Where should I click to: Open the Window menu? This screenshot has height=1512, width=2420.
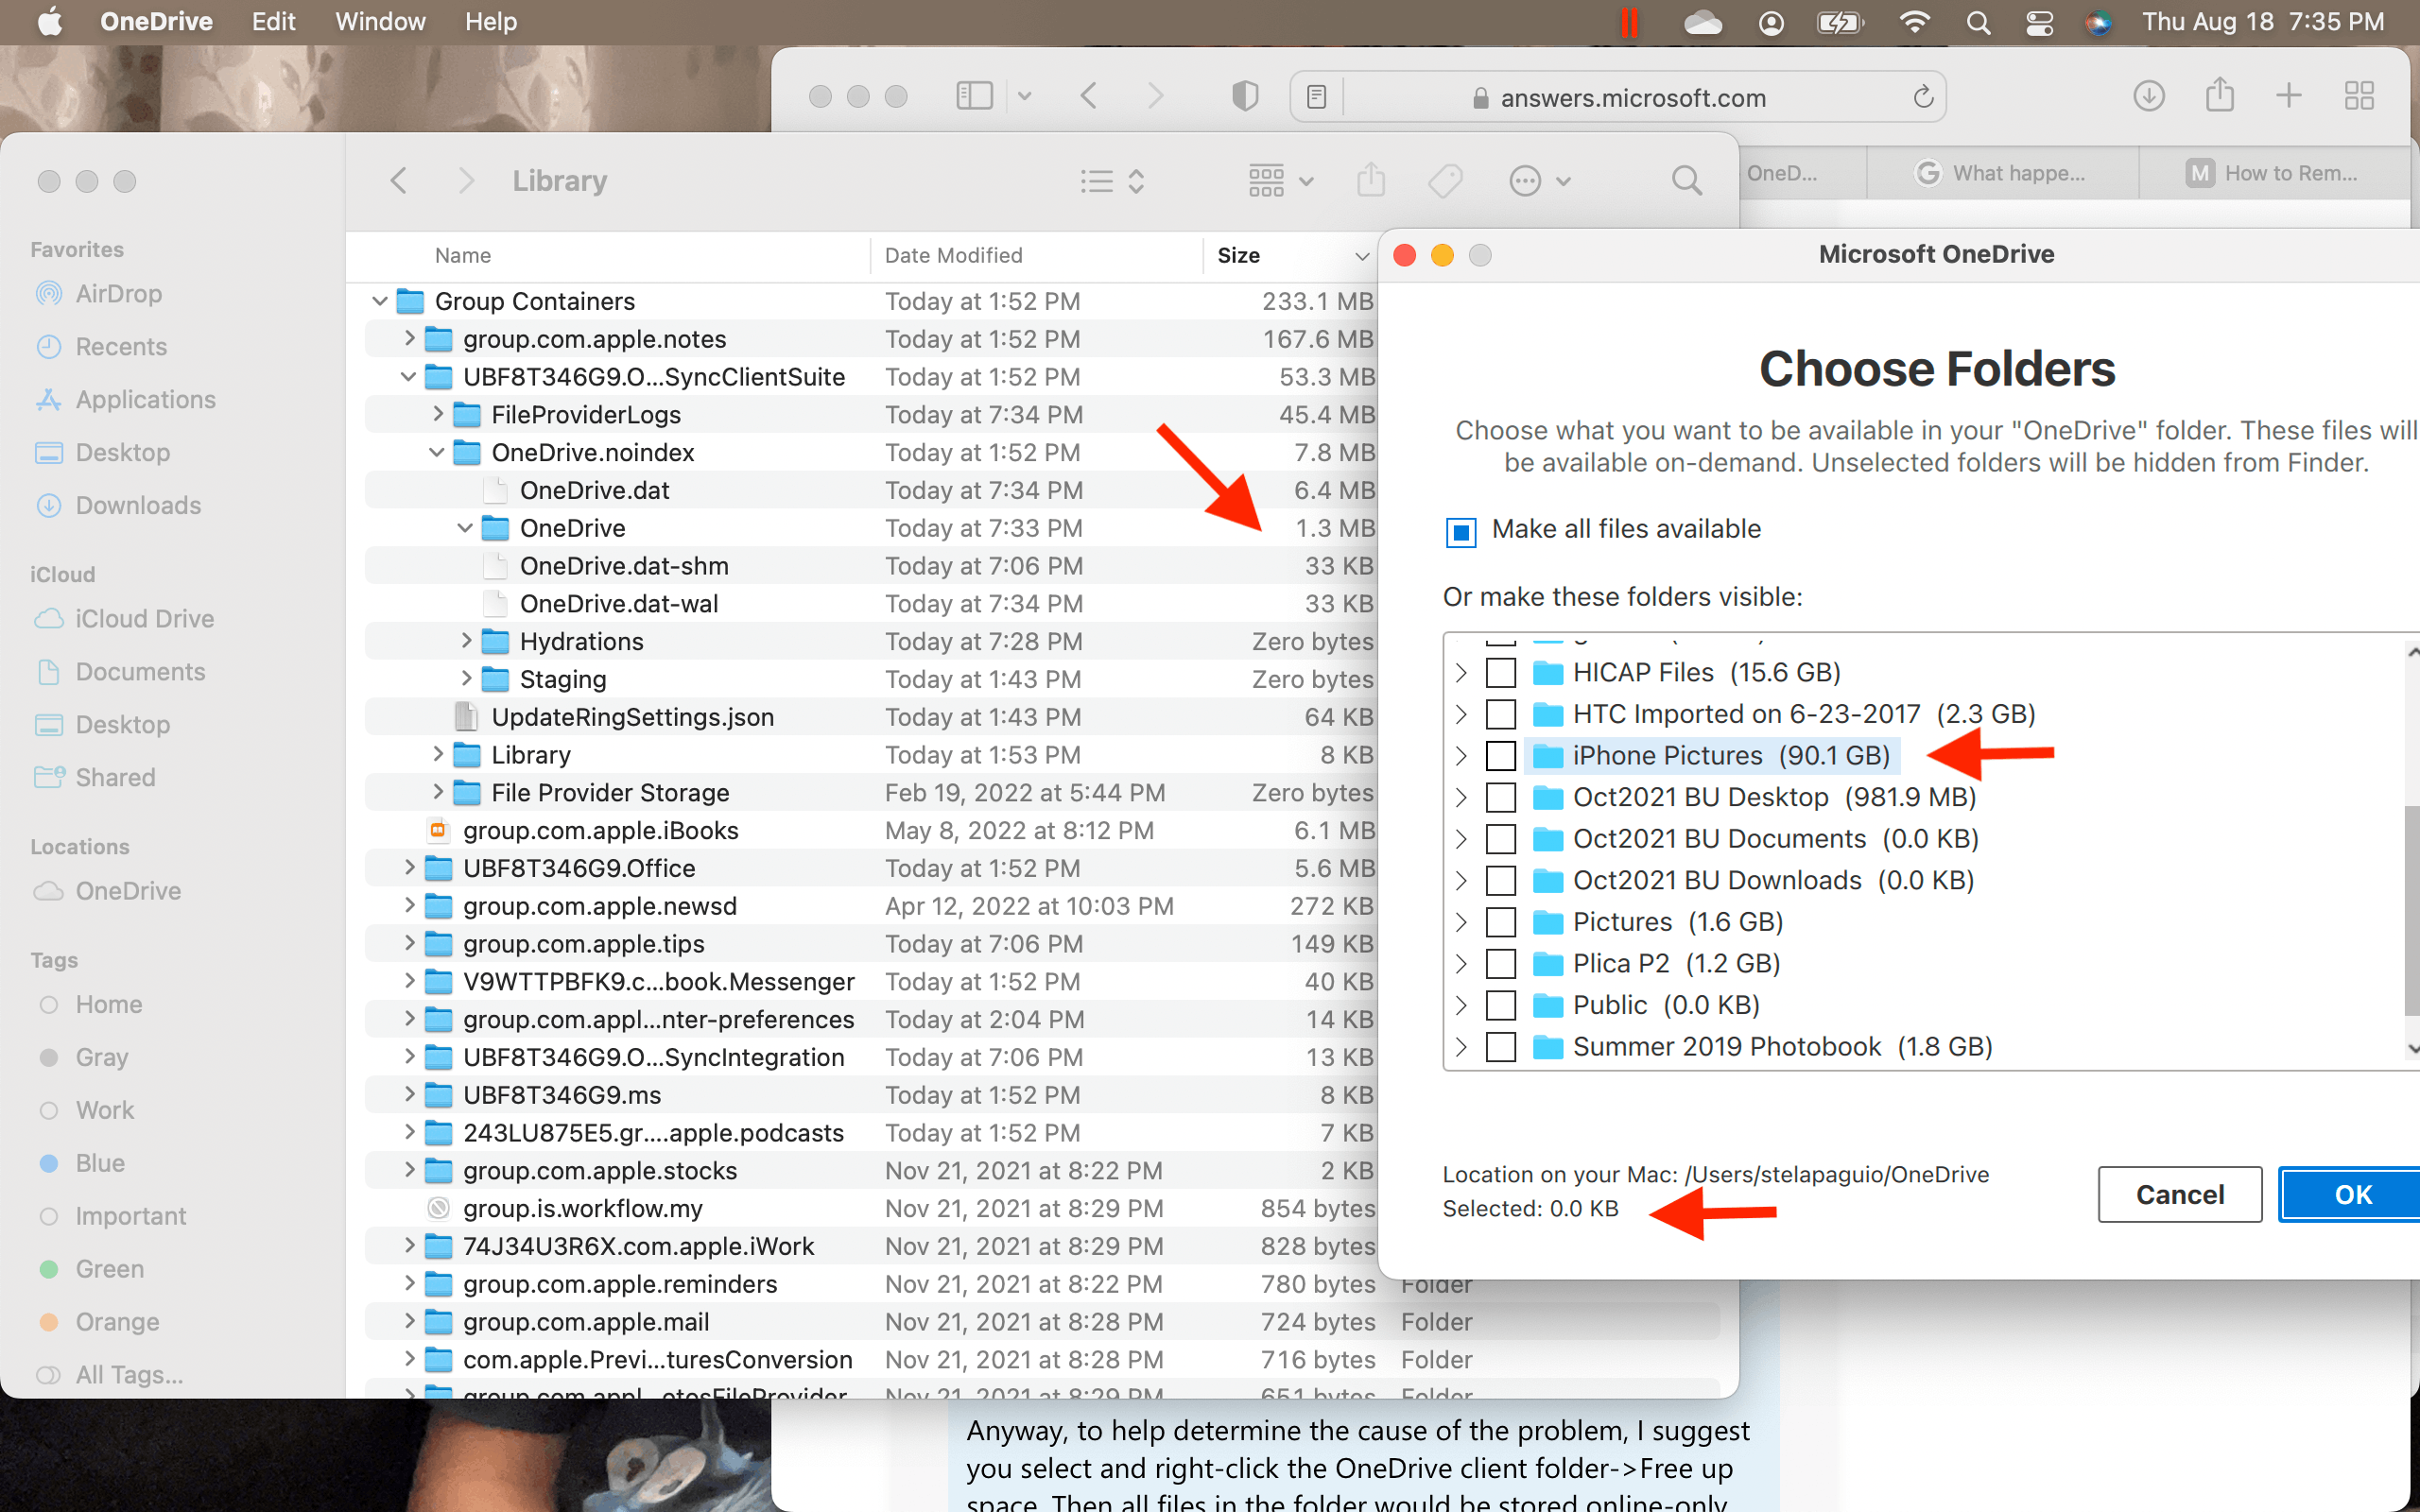pos(379,22)
